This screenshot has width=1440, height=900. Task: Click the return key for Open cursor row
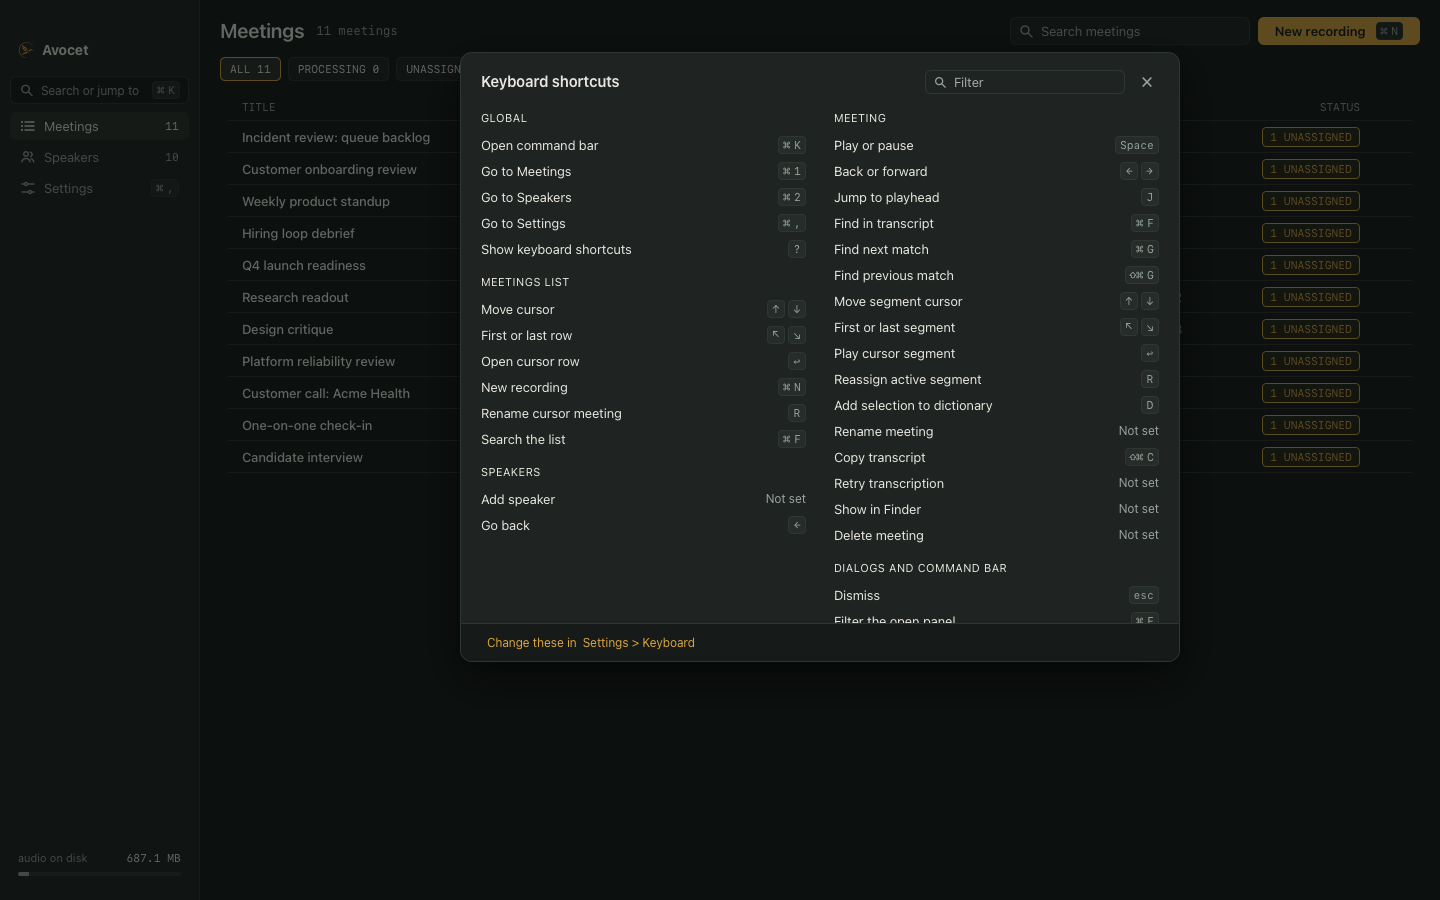797,361
